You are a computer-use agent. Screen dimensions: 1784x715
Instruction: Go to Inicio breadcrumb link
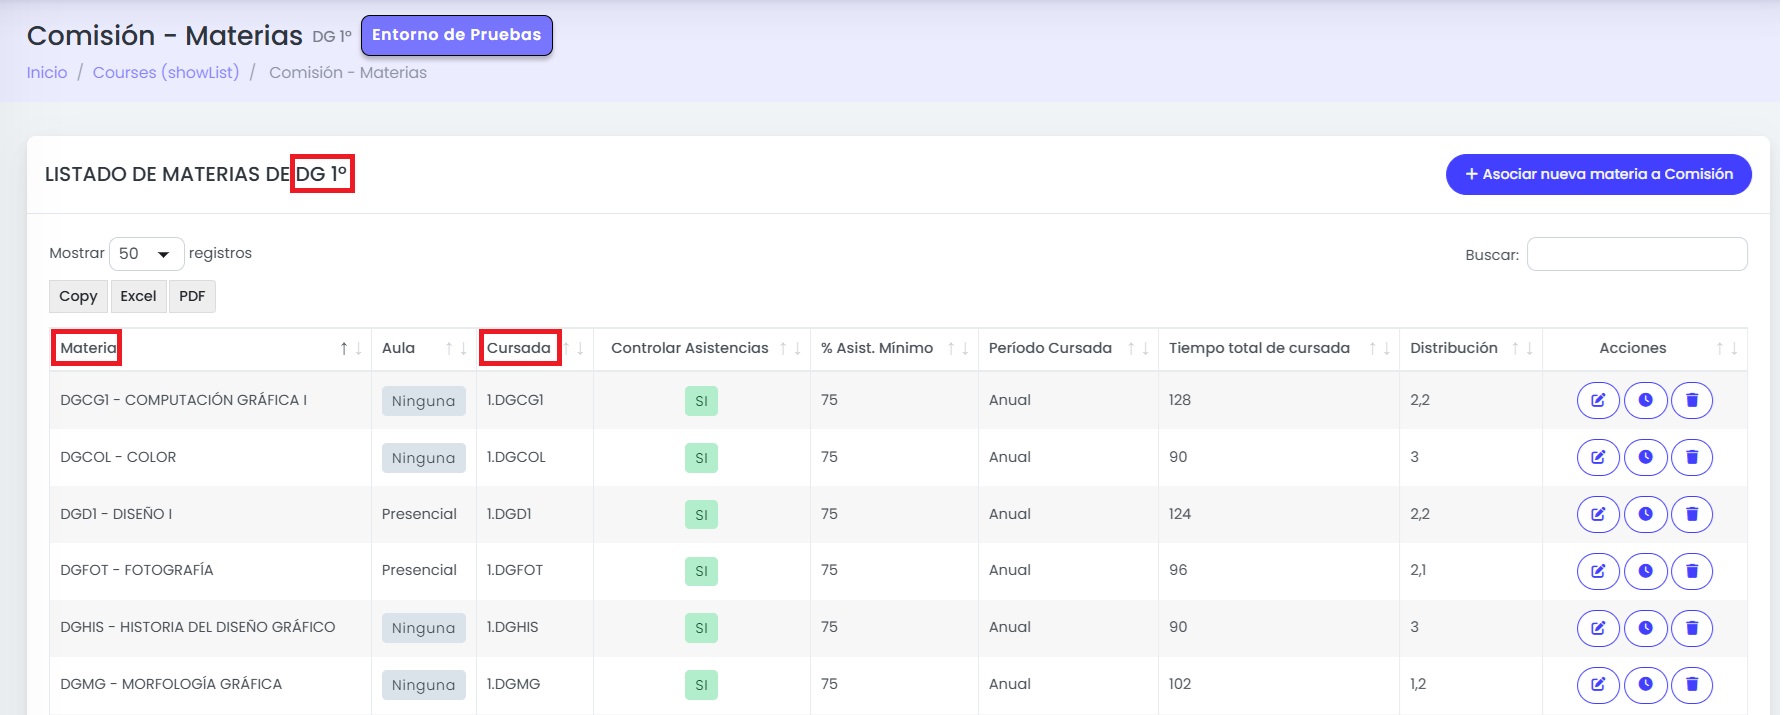coord(47,73)
